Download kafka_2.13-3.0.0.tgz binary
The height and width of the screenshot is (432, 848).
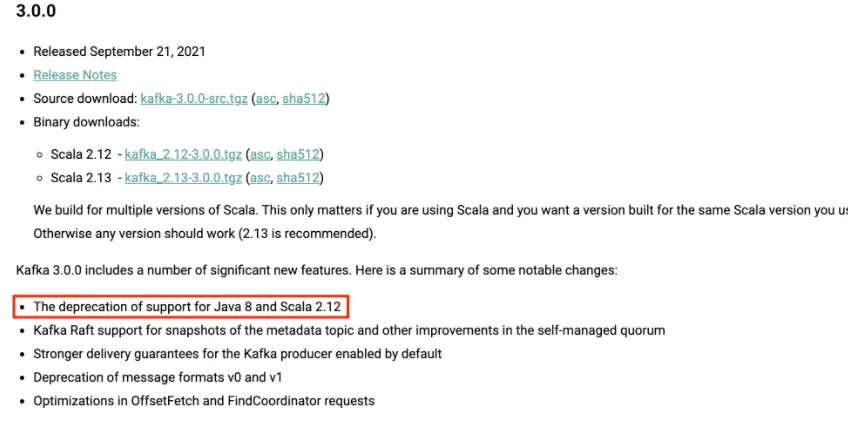[183, 178]
